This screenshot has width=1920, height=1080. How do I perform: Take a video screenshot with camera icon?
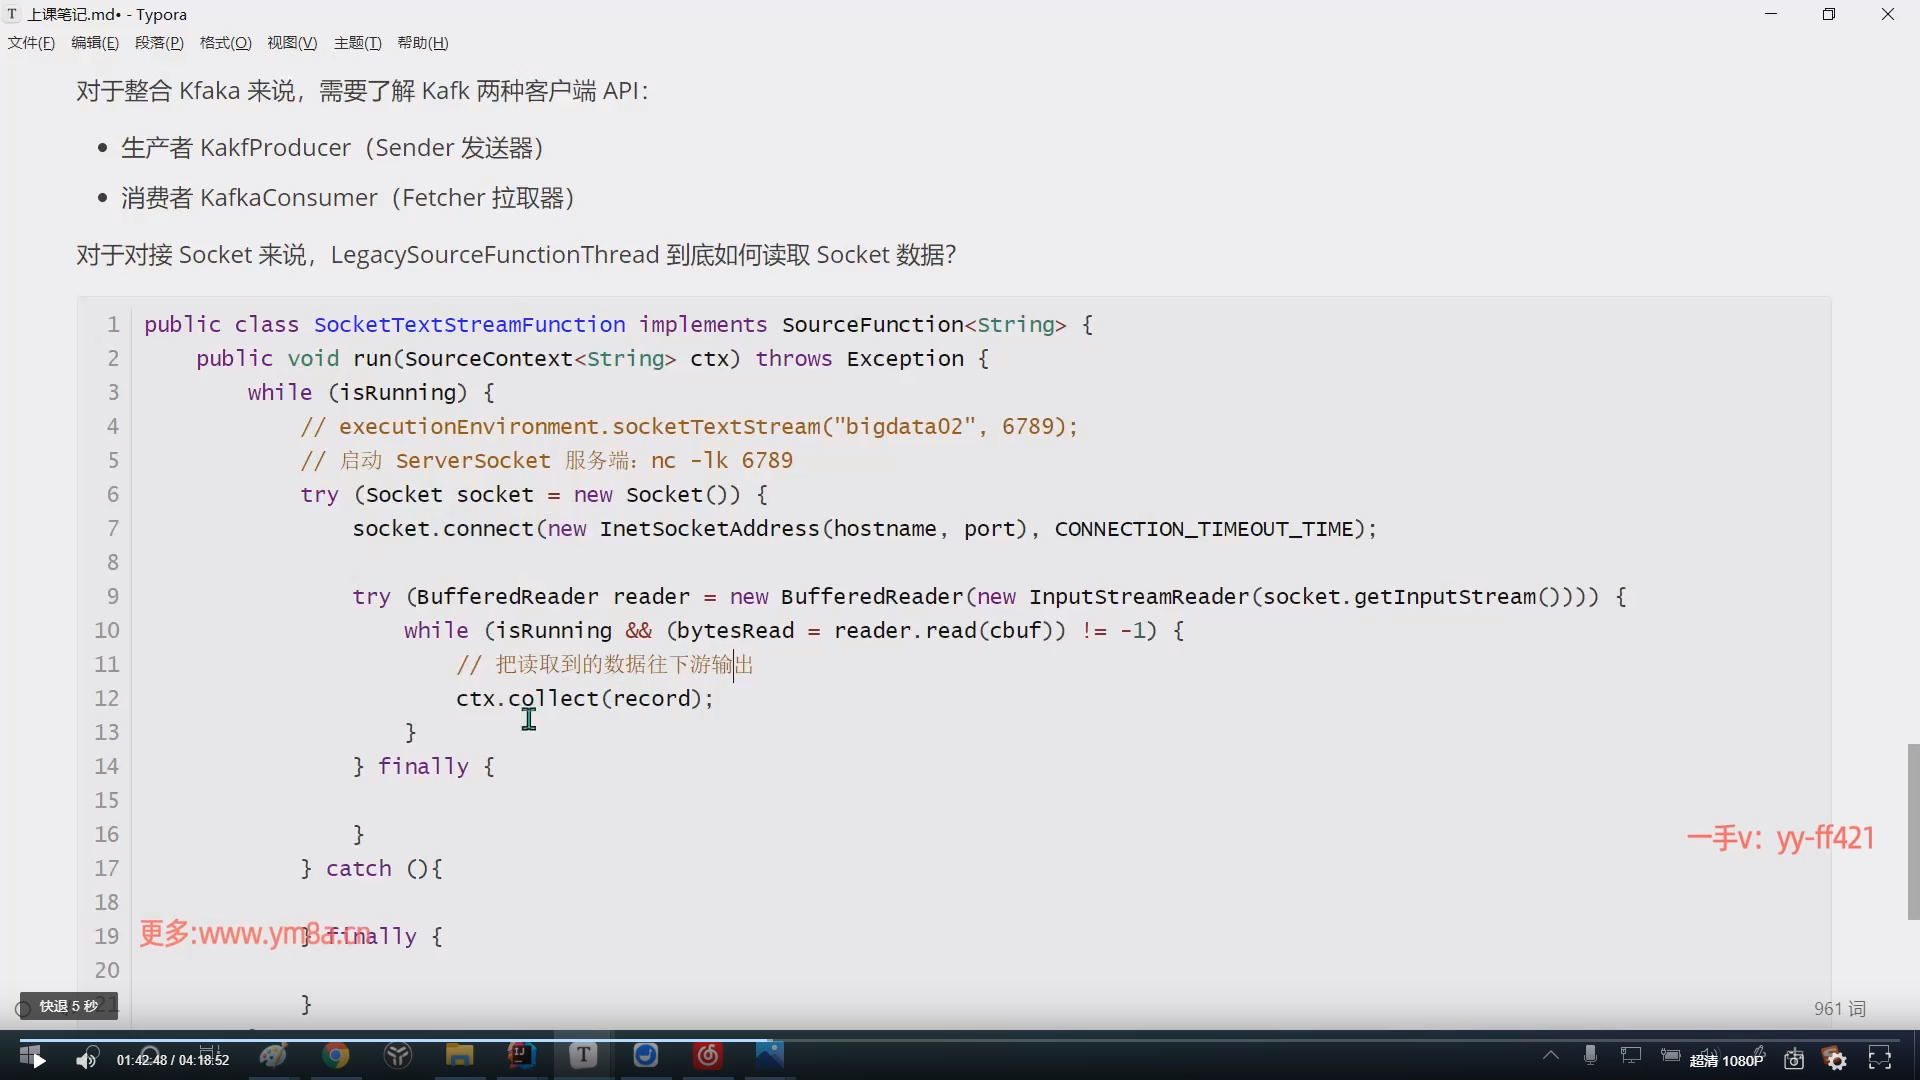tap(1794, 1060)
